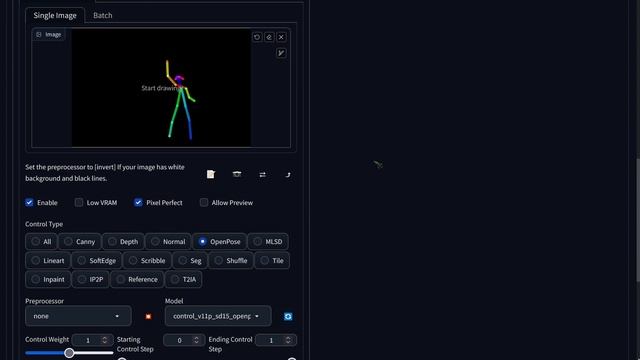
Task: Click the Image label icon
Action: pyautogui.click(x=39, y=35)
